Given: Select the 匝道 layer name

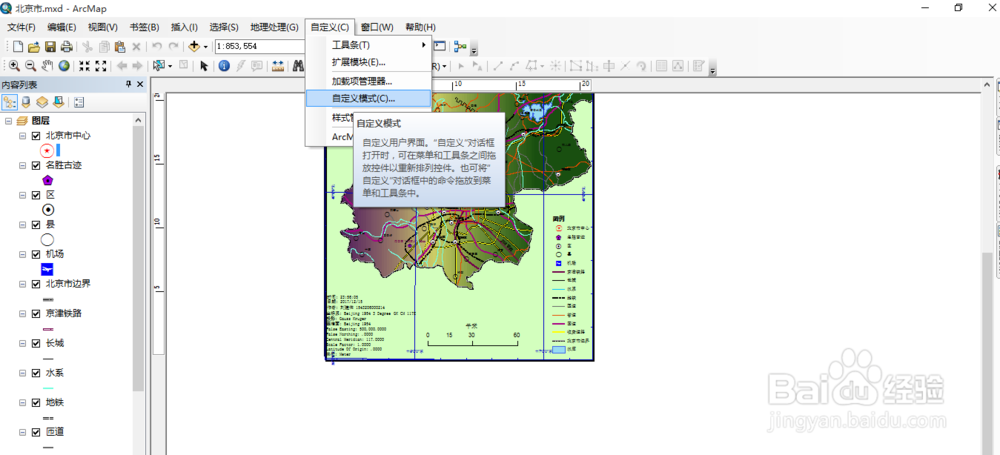Looking at the screenshot, I should (55, 432).
